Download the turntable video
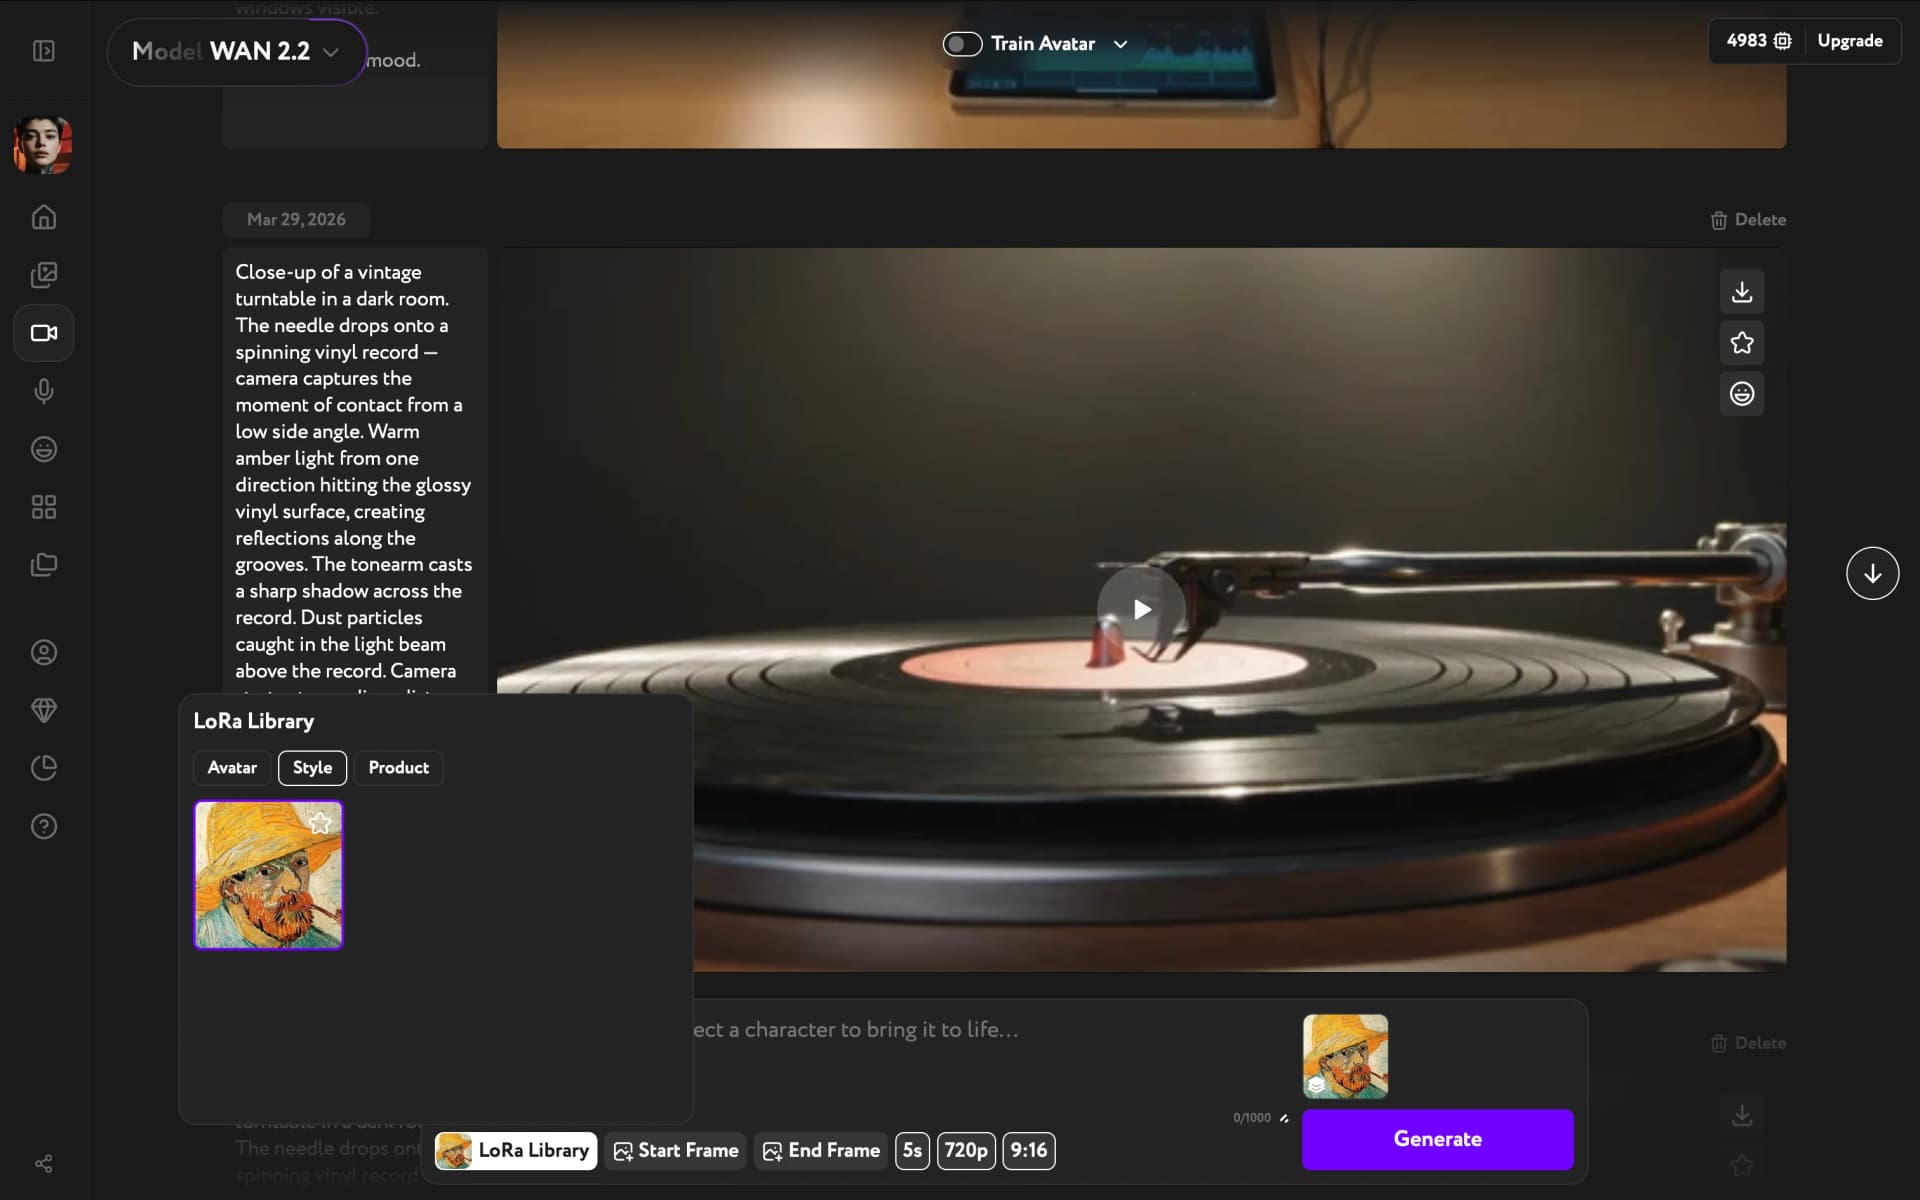 point(1741,291)
